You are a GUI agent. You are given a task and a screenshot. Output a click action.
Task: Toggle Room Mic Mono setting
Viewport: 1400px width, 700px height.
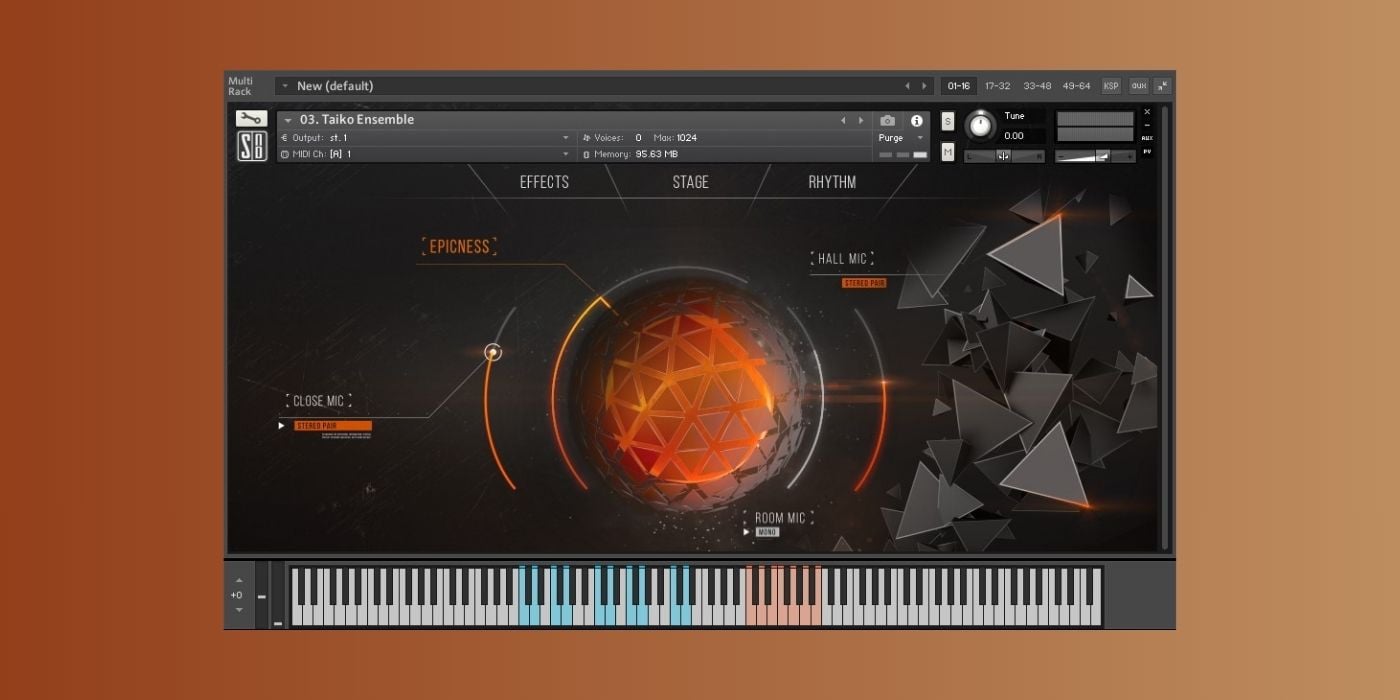[x=767, y=532]
